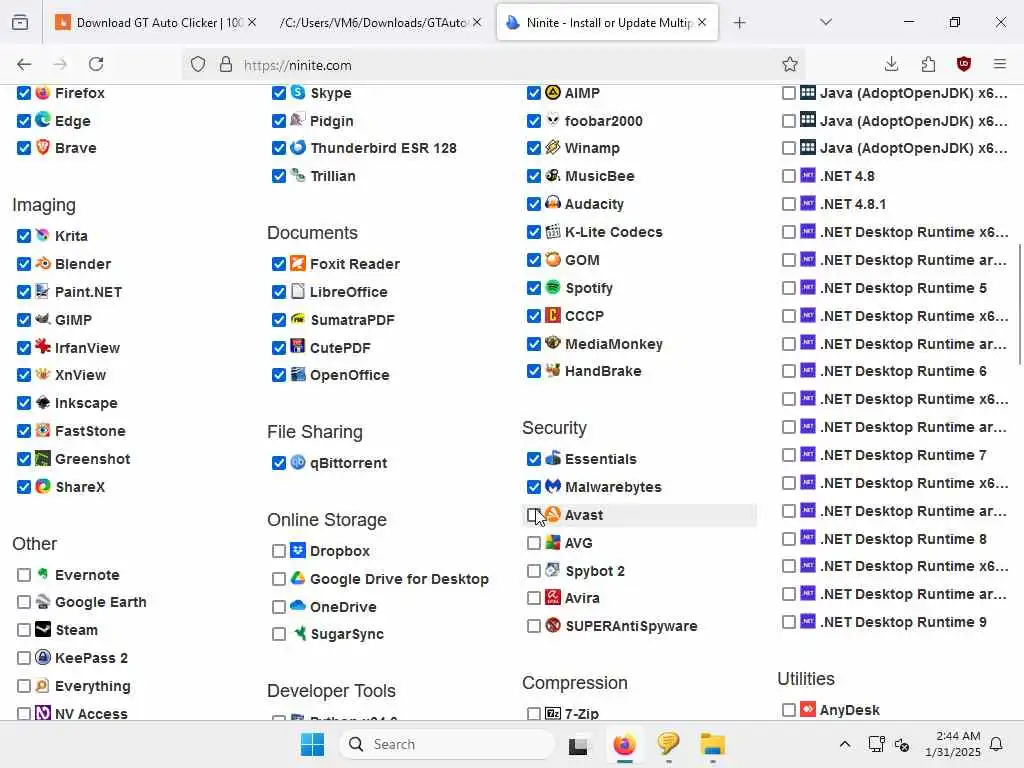Click the Audacity headphones icon

coord(553,204)
